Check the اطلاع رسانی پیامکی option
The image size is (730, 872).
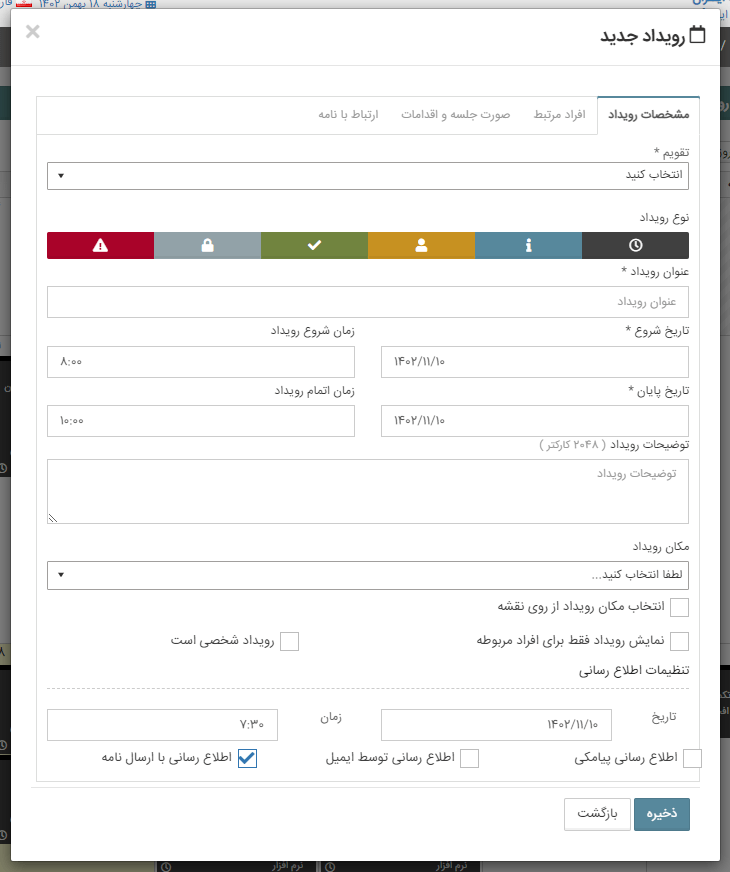click(691, 758)
